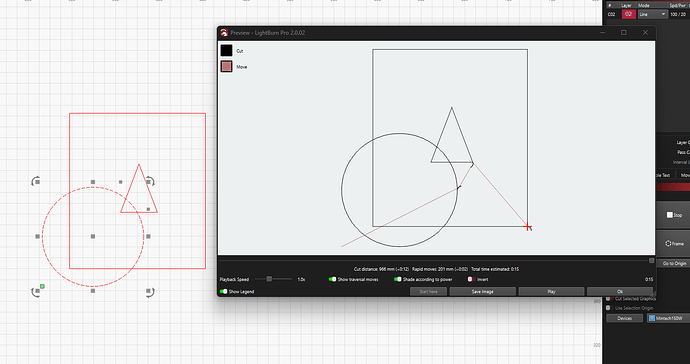Turn off the Show Legend toggle
The width and height of the screenshot is (690, 364).
(224, 291)
